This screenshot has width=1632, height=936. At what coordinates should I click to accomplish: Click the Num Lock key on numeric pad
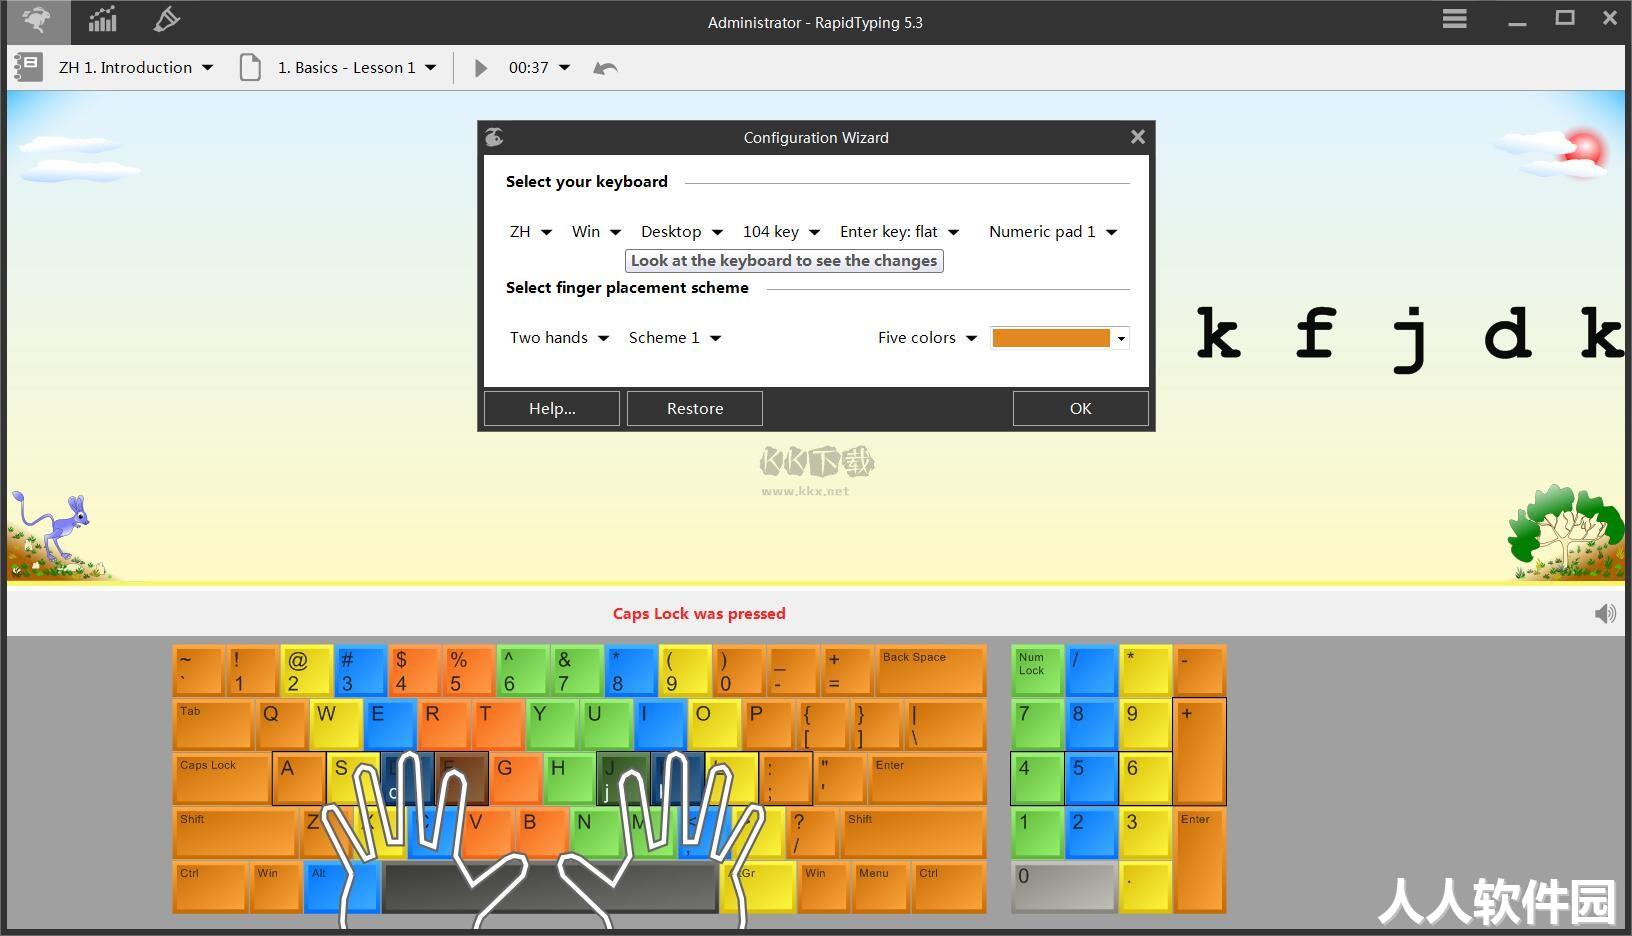pyautogui.click(x=1037, y=671)
